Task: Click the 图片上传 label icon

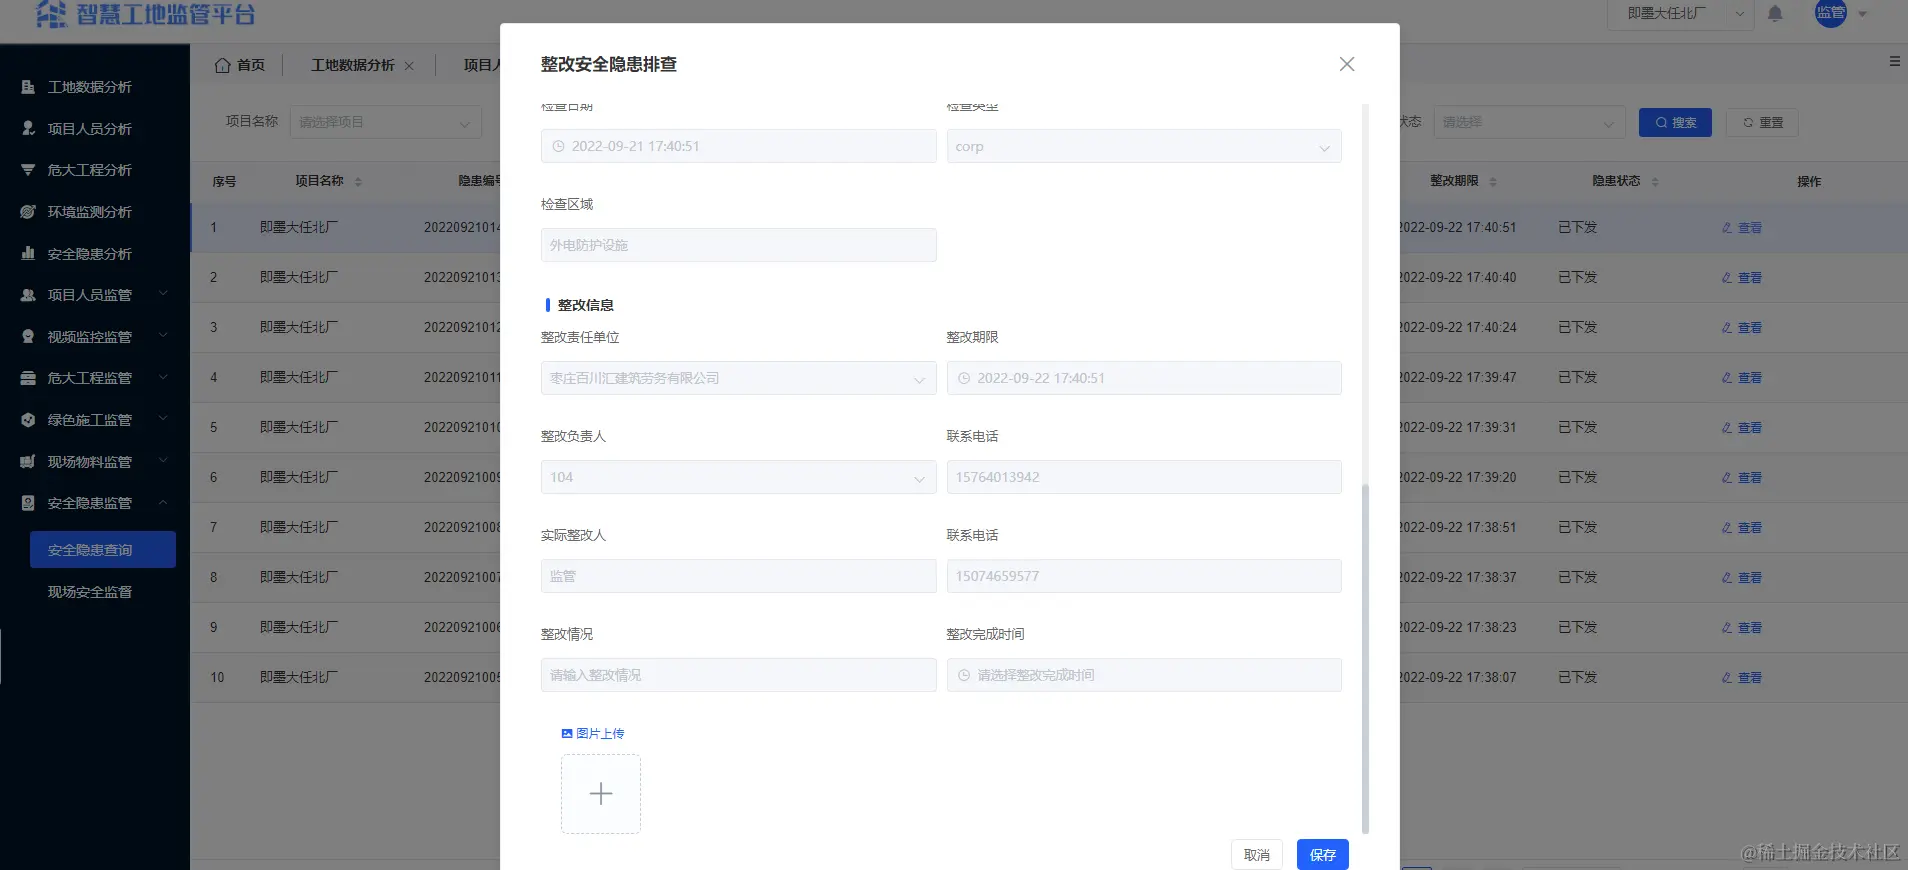Action: point(567,734)
